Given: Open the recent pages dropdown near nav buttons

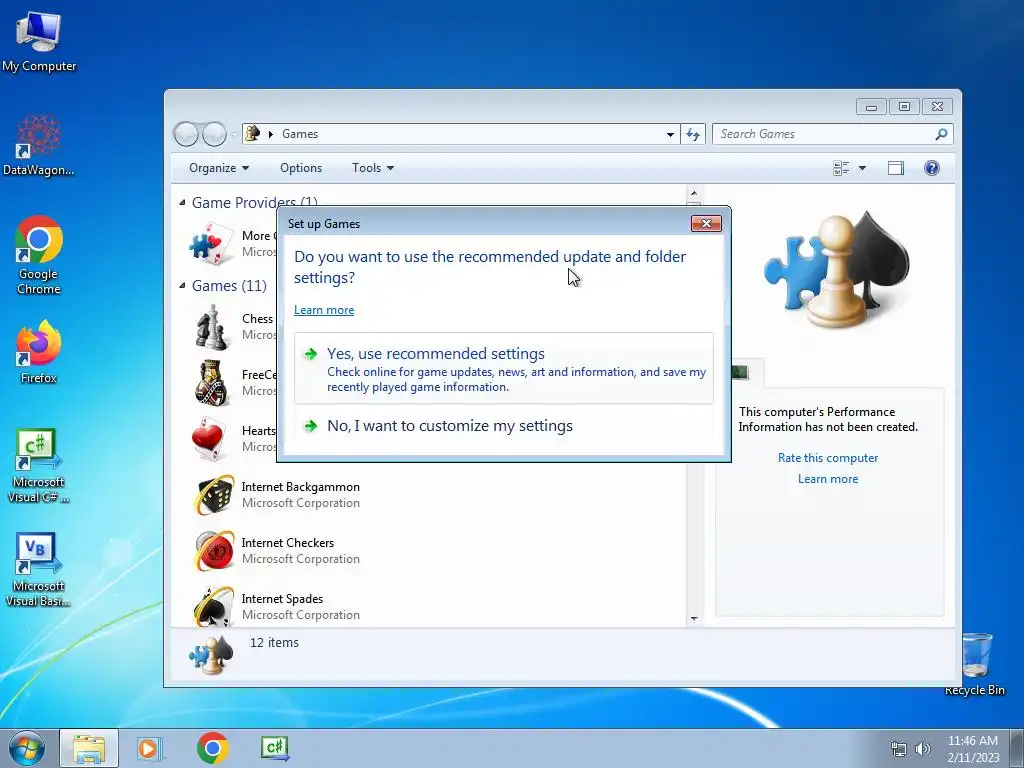Looking at the screenshot, I should click(234, 134).
